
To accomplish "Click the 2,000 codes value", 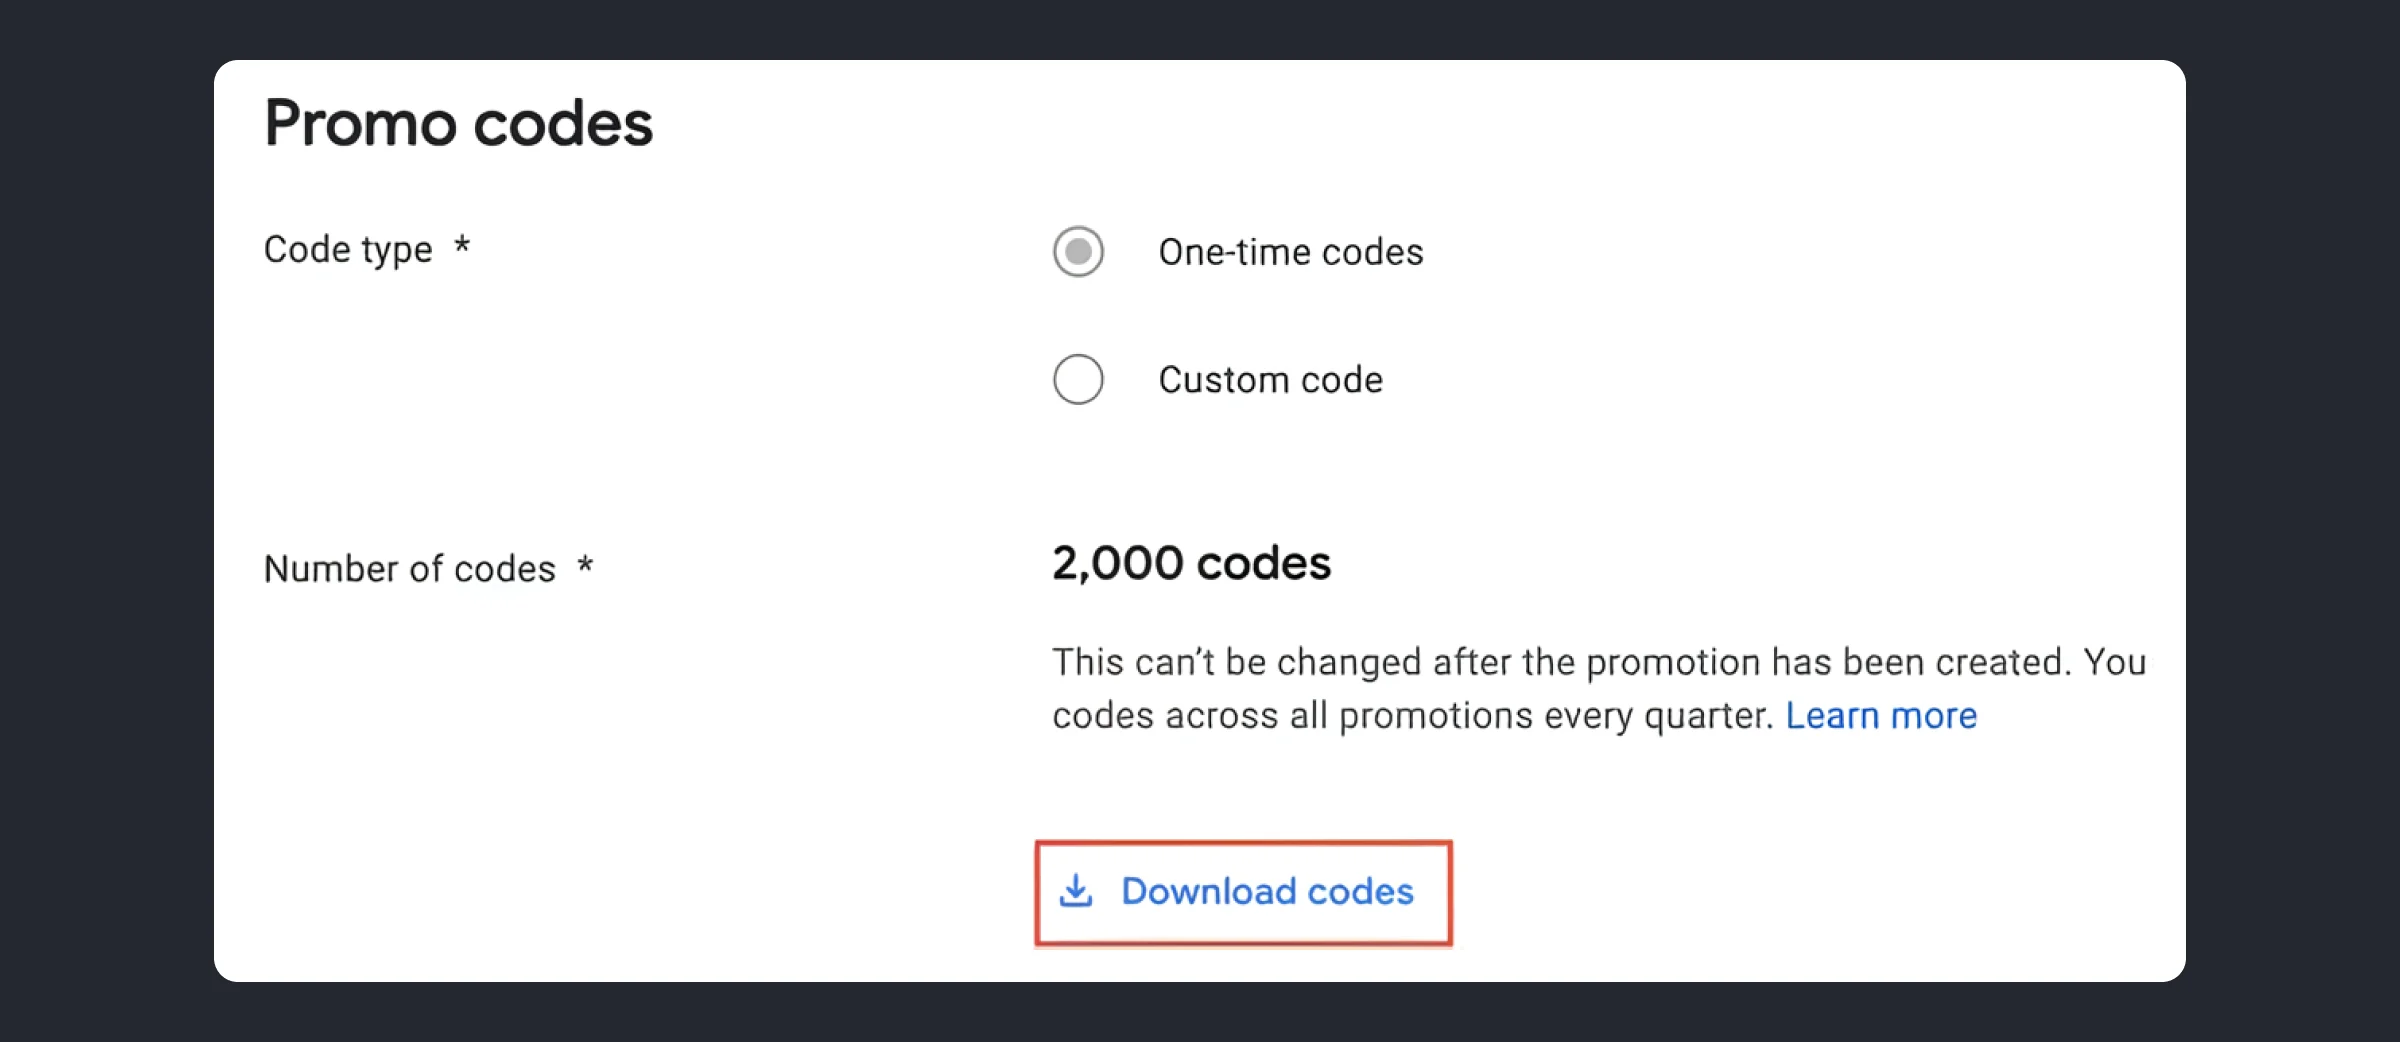I will coord(1190,562).
